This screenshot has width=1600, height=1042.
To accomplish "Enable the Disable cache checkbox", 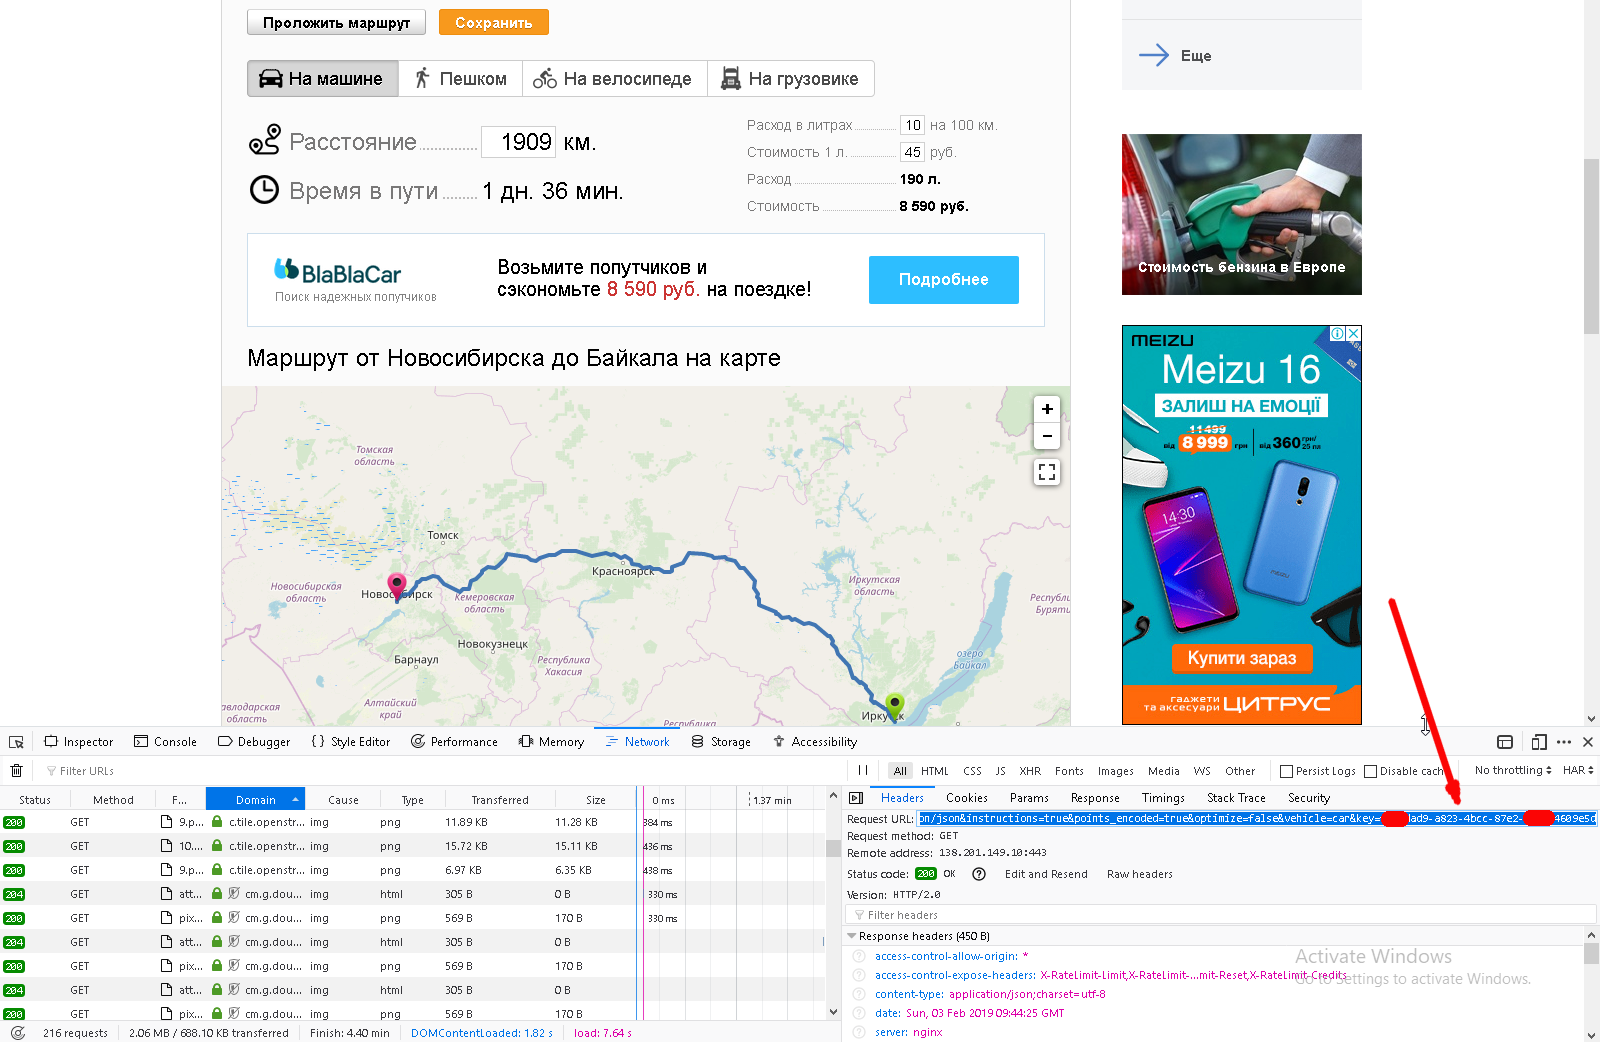I will click(1371, 771).
